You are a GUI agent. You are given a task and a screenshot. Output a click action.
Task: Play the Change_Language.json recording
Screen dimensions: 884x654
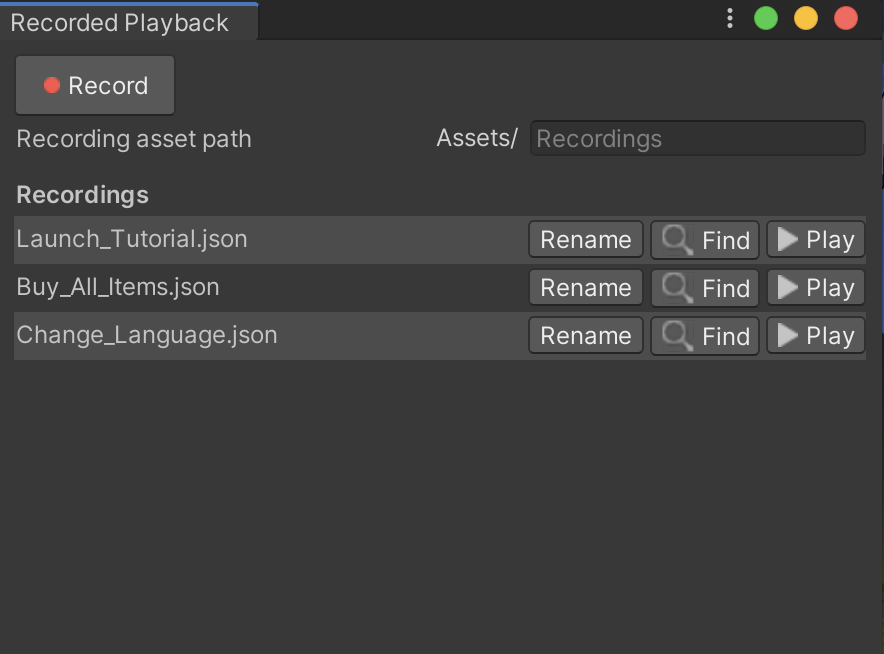pyautogui.click(x=815, y=336)
